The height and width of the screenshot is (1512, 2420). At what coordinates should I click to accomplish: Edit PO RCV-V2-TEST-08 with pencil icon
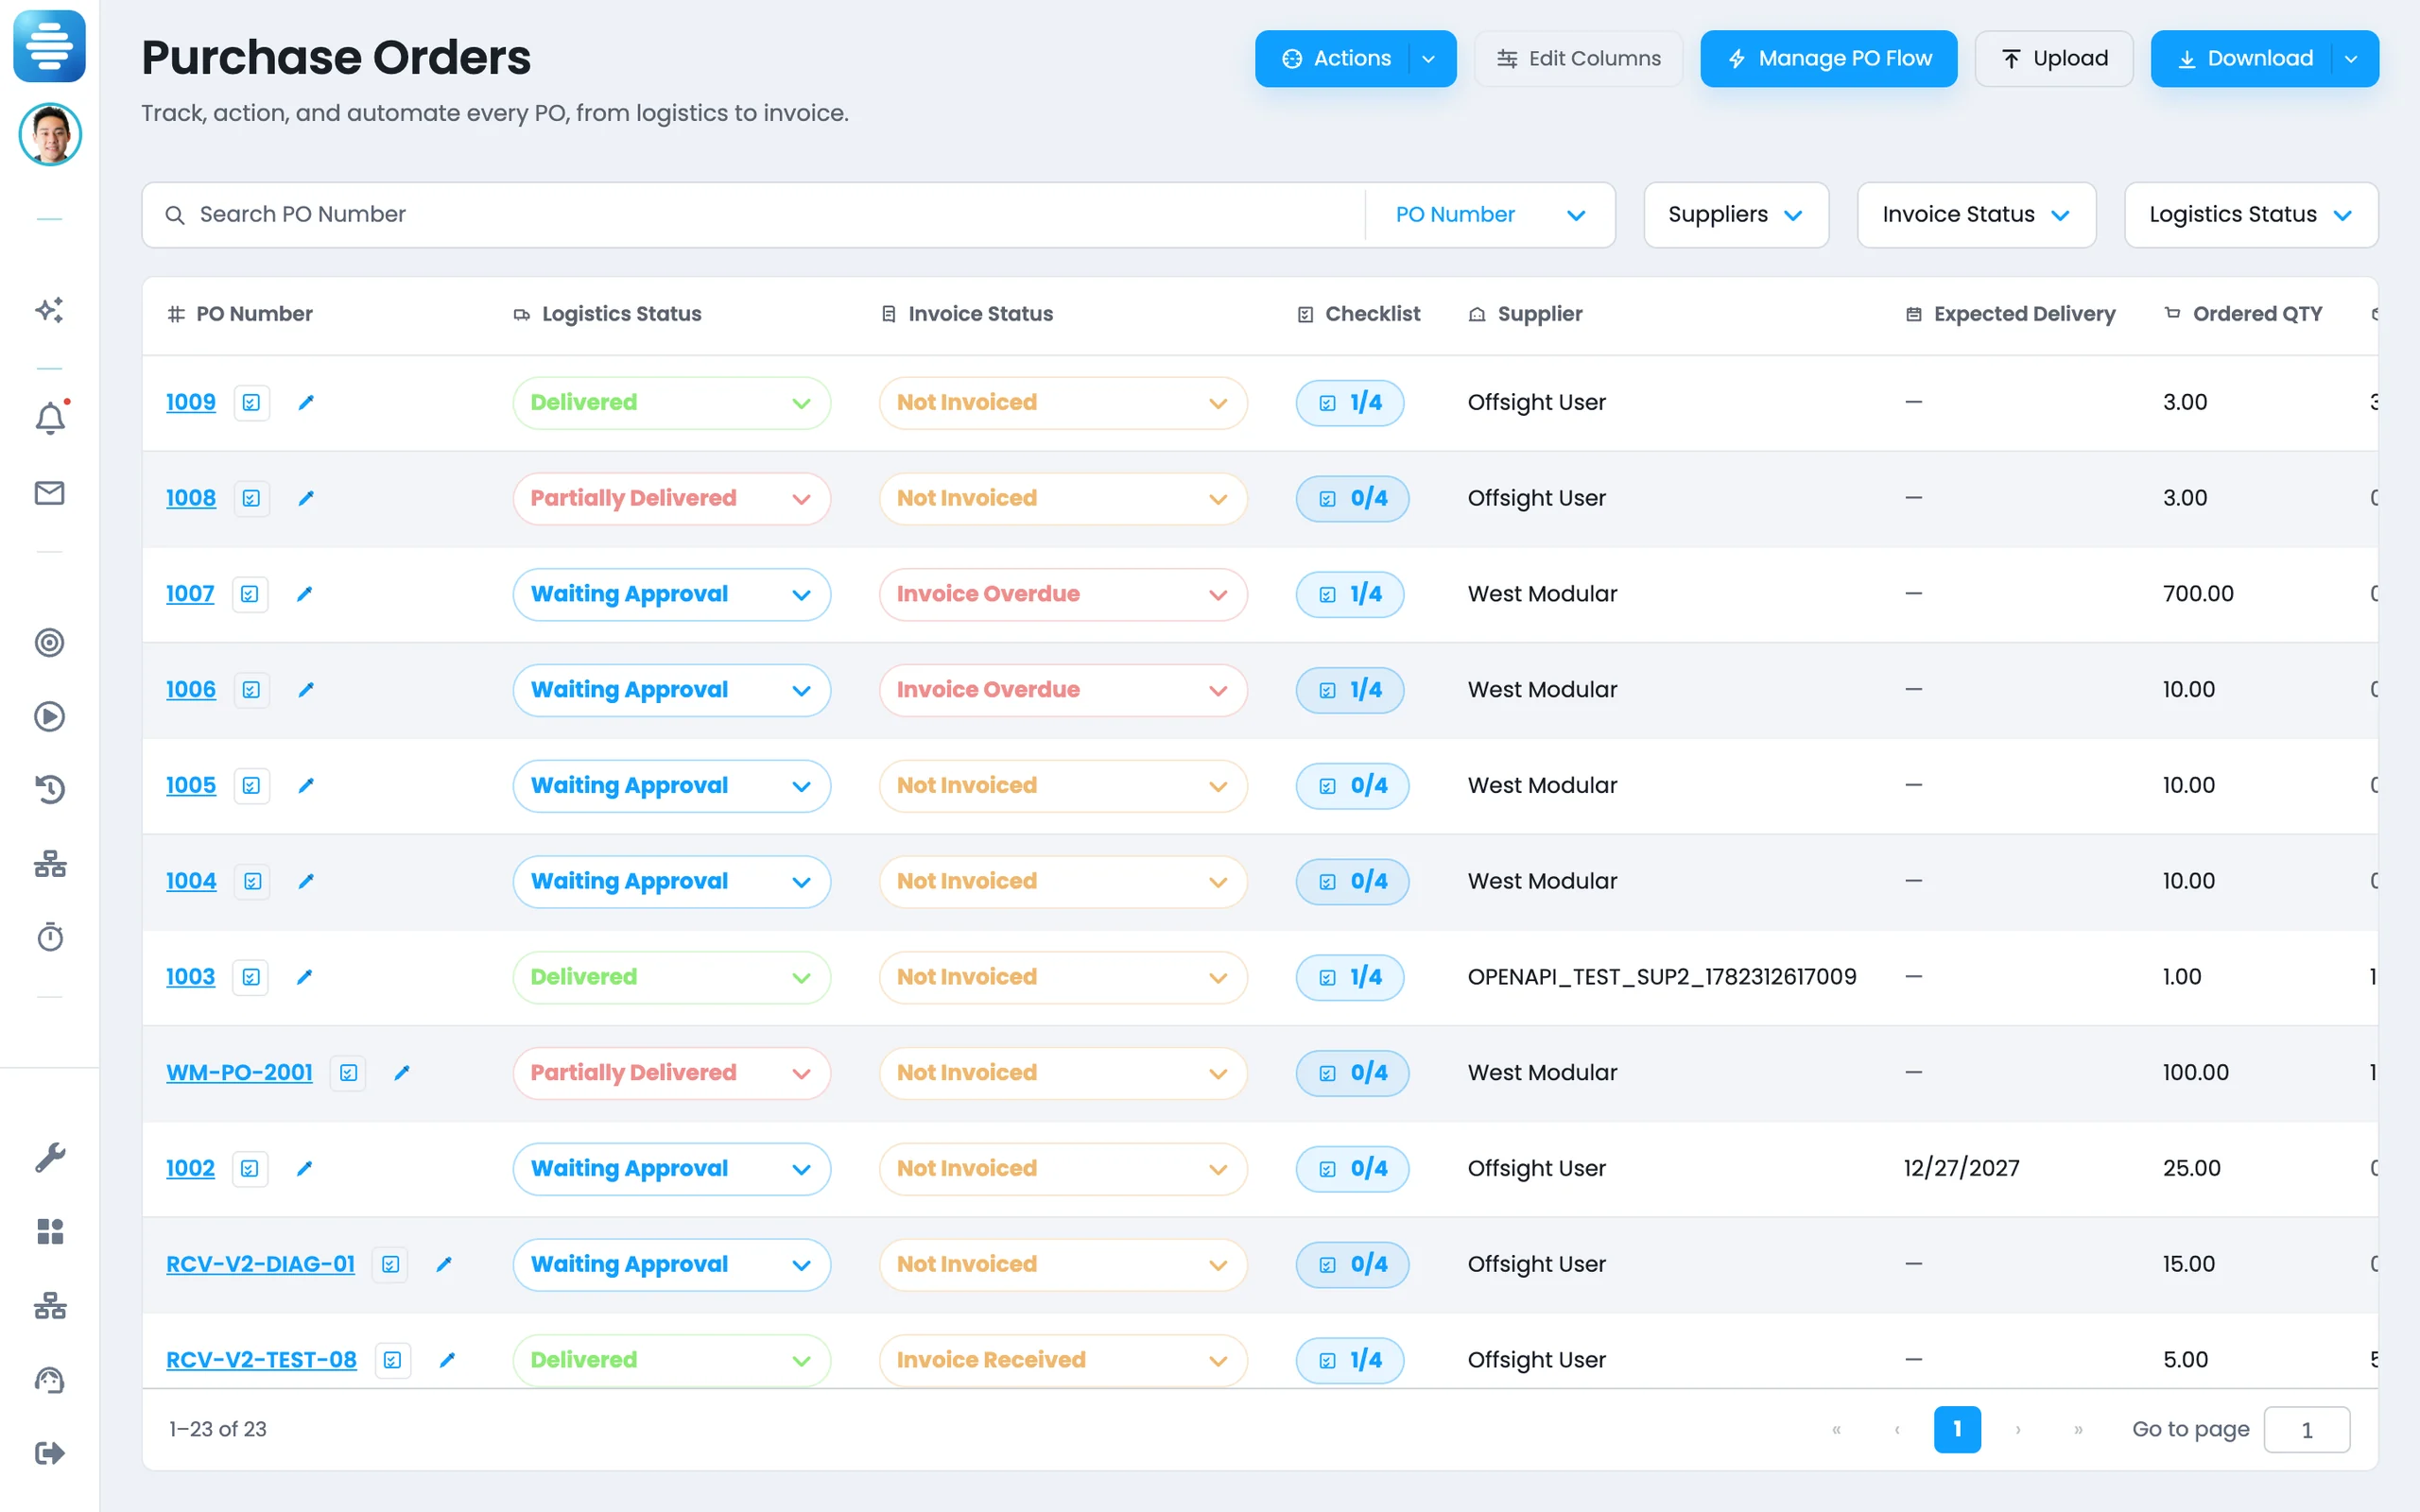pyautogui.click(x=447, y=1359)
